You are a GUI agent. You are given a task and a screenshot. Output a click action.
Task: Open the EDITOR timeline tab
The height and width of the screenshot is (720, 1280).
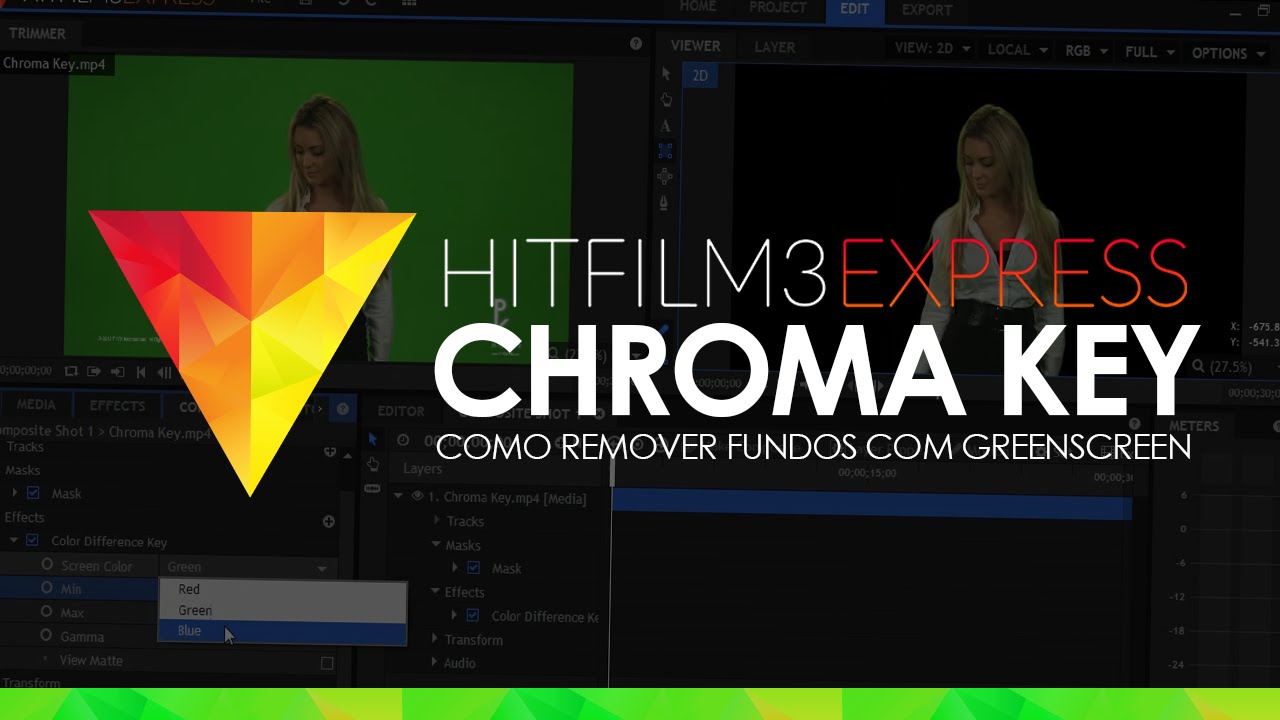[x=401, y=411]
